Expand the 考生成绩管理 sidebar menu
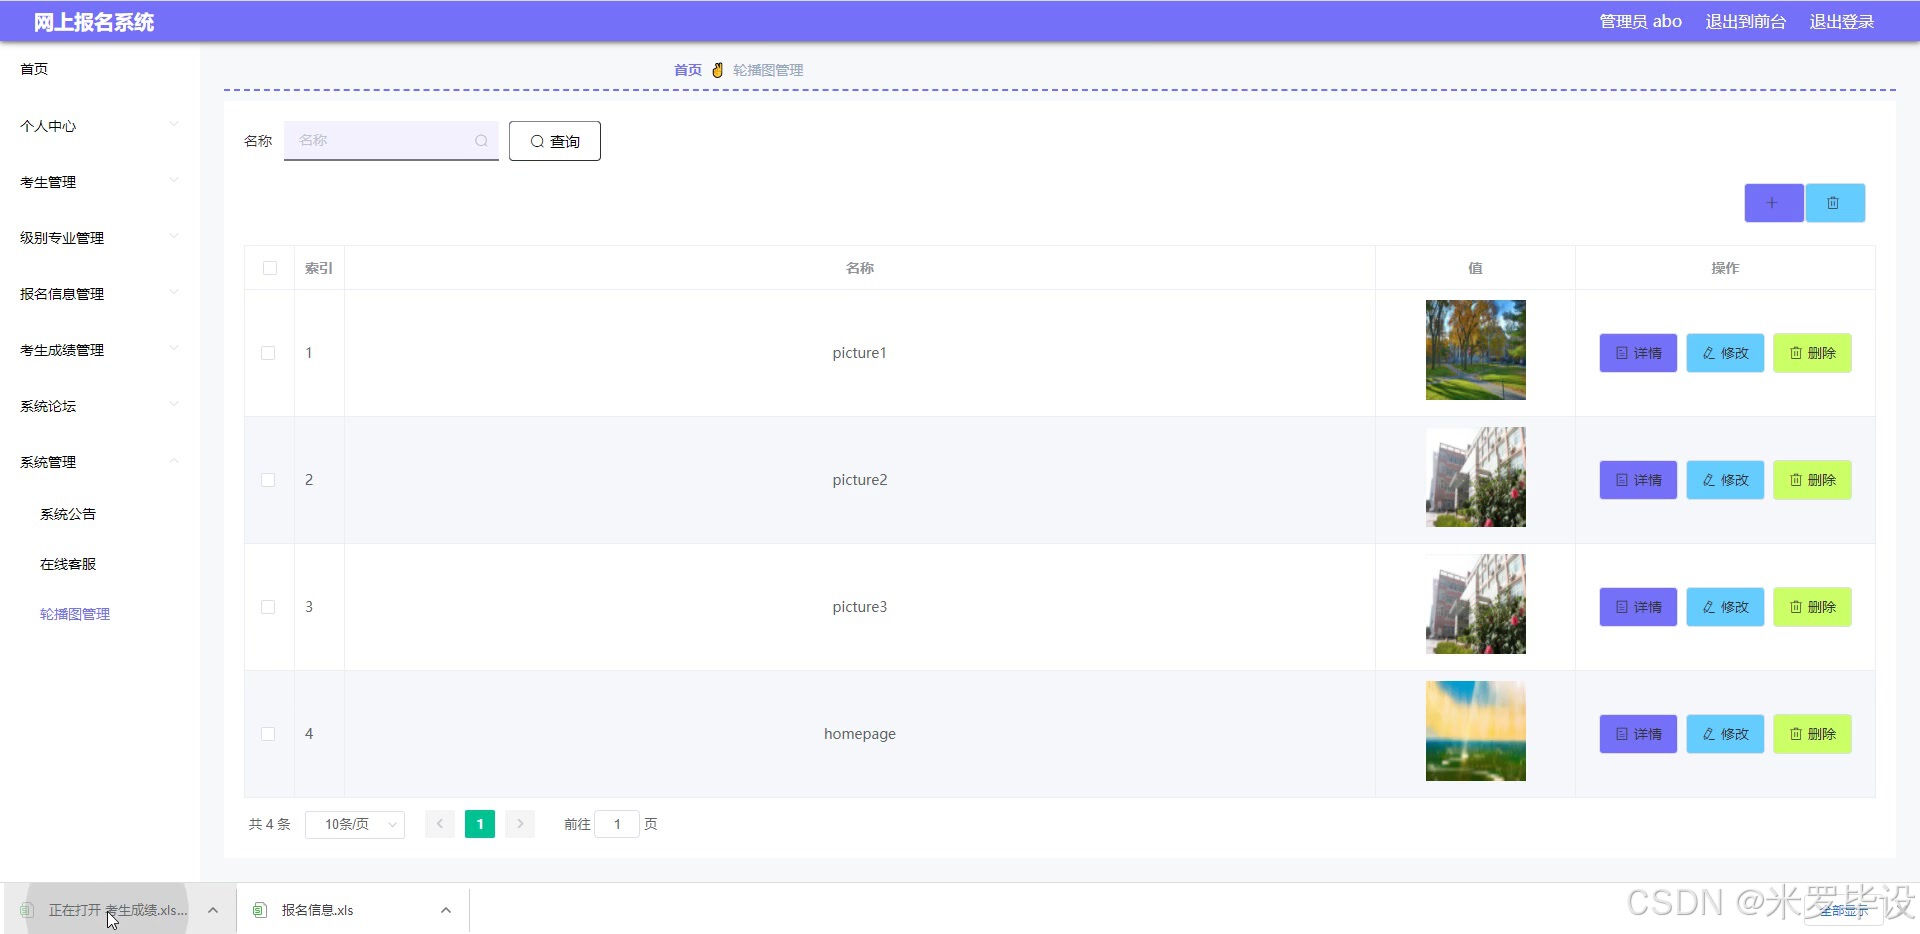 pyautogui.click(x=100, y=350)
